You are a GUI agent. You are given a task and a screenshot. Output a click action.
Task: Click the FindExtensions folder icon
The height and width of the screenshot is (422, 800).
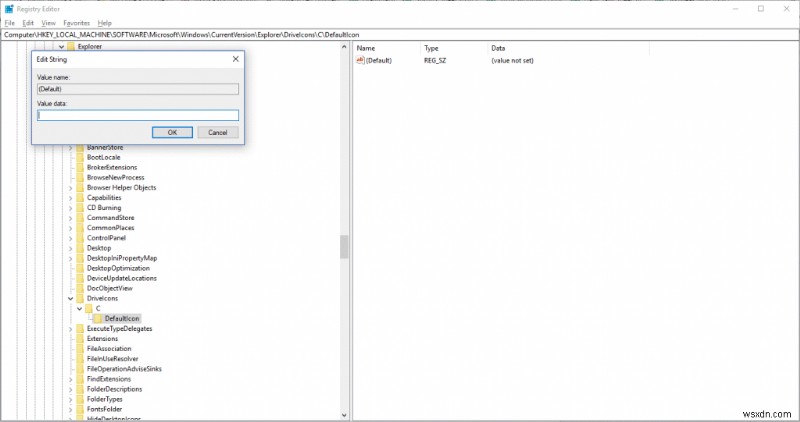coord(80,379)
